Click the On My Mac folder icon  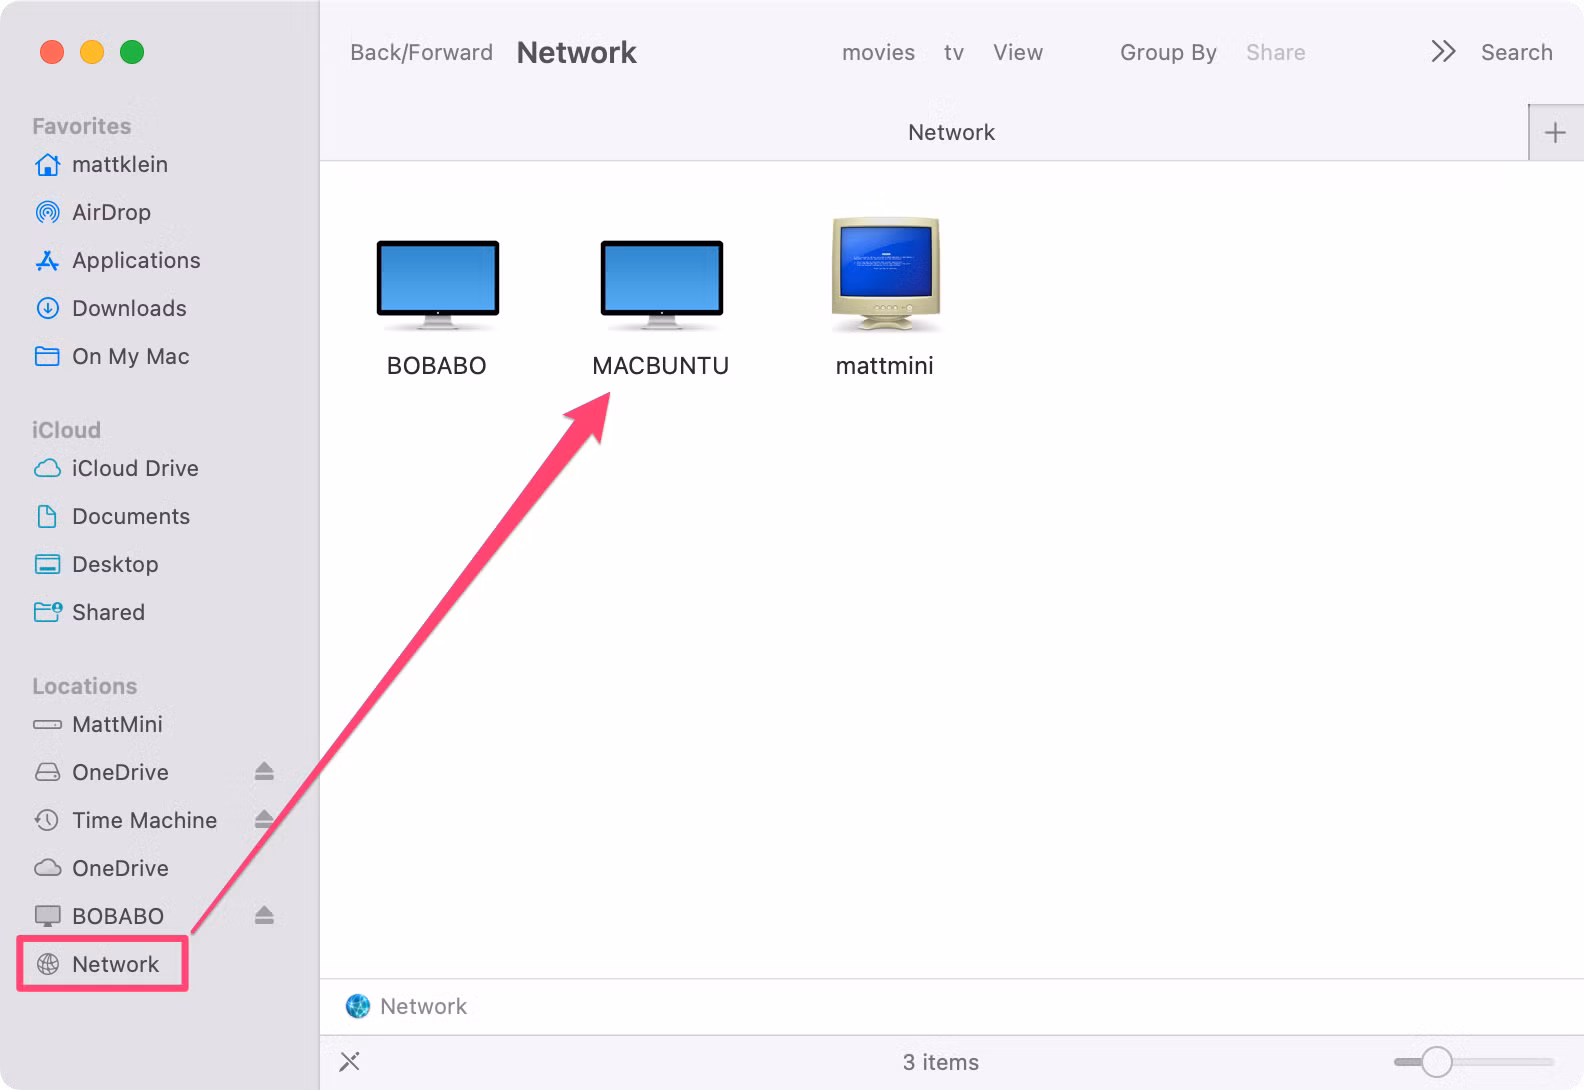coord(47,357)
